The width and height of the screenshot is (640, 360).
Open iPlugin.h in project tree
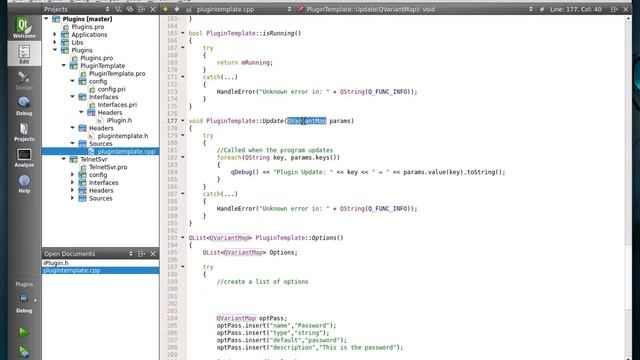[119, 120]
